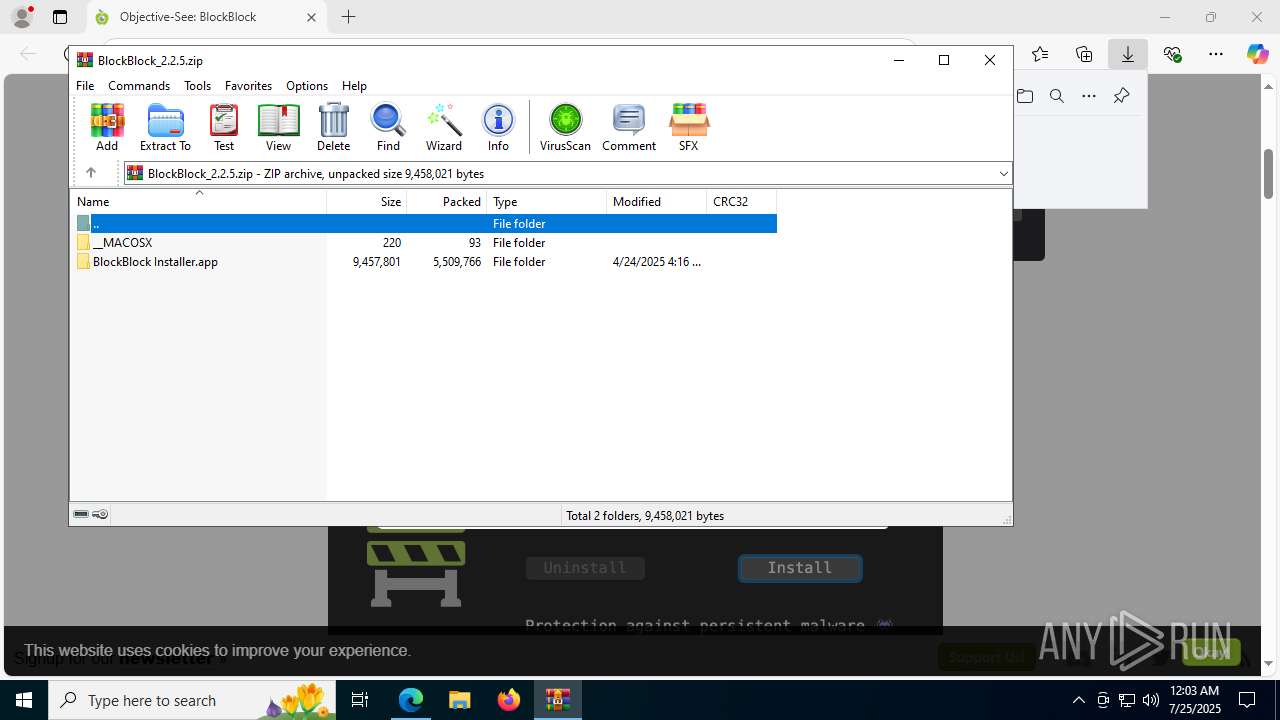Click the Install button on webpage
The width and height of the screenshot is (1280, 720).
[x=800, y=568]
